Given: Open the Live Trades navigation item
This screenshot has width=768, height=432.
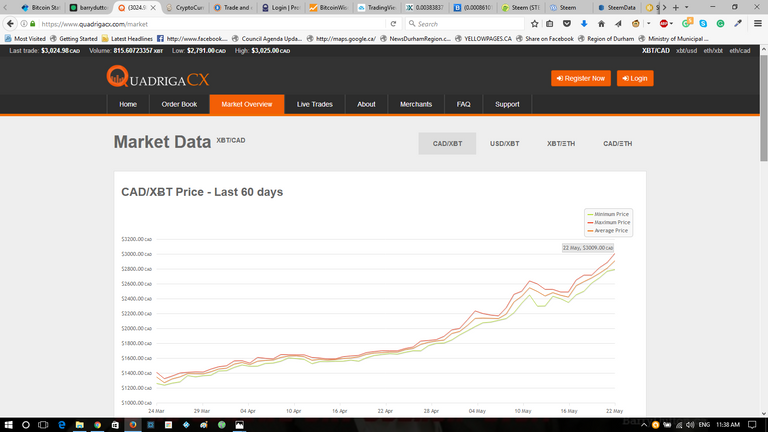Looking at the screenshot, I should click(314, 104).
